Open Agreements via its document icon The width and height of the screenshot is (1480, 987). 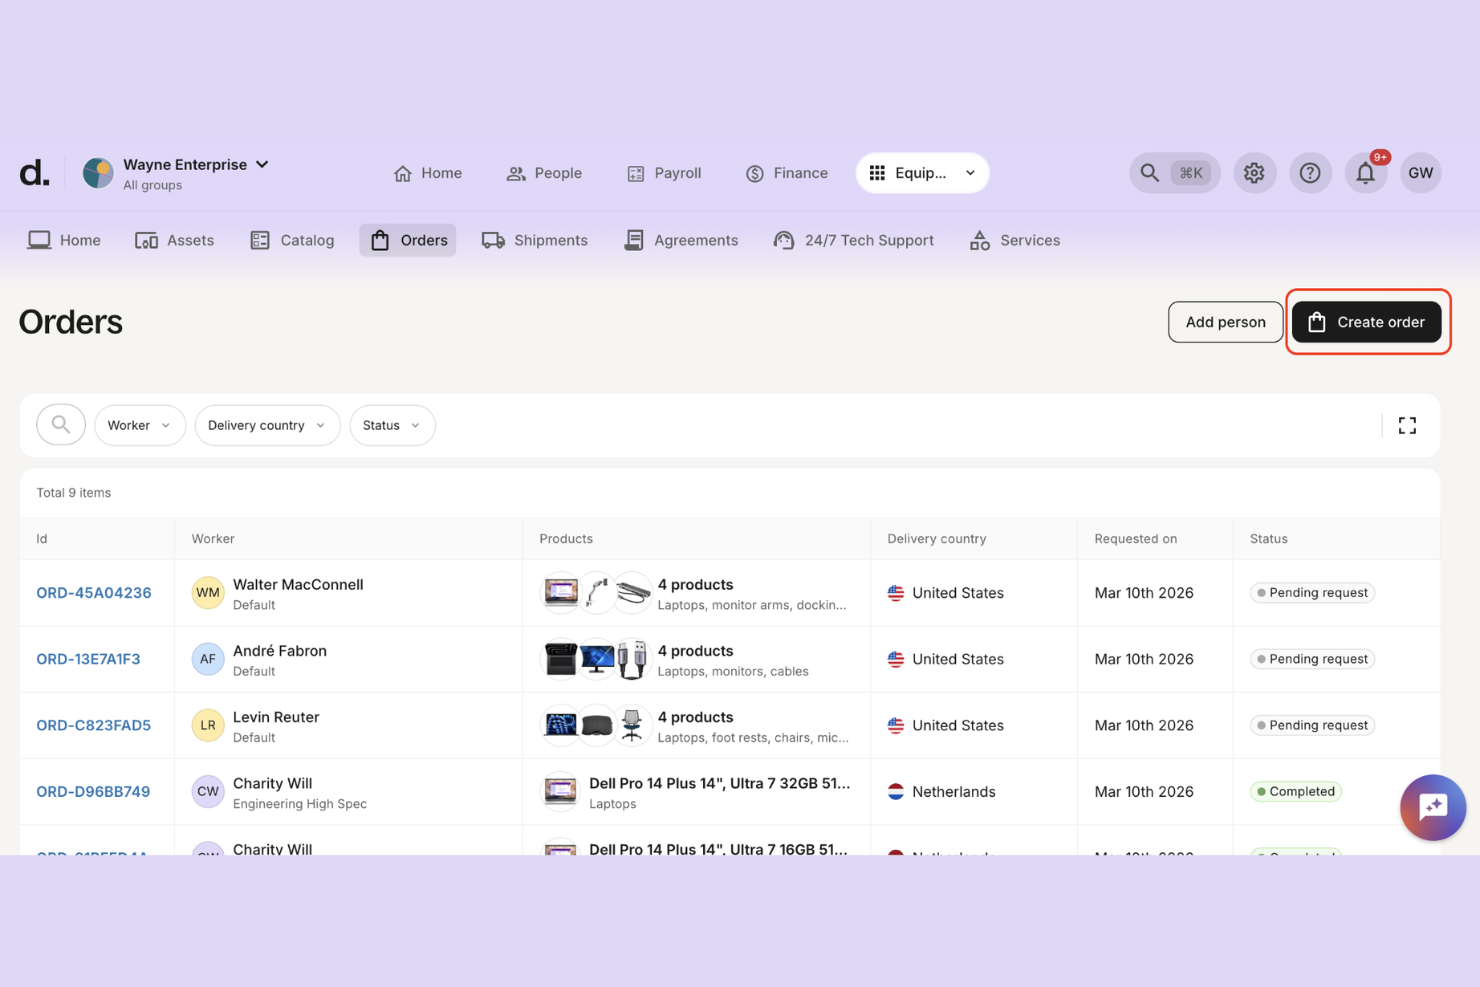click(633, 240)
